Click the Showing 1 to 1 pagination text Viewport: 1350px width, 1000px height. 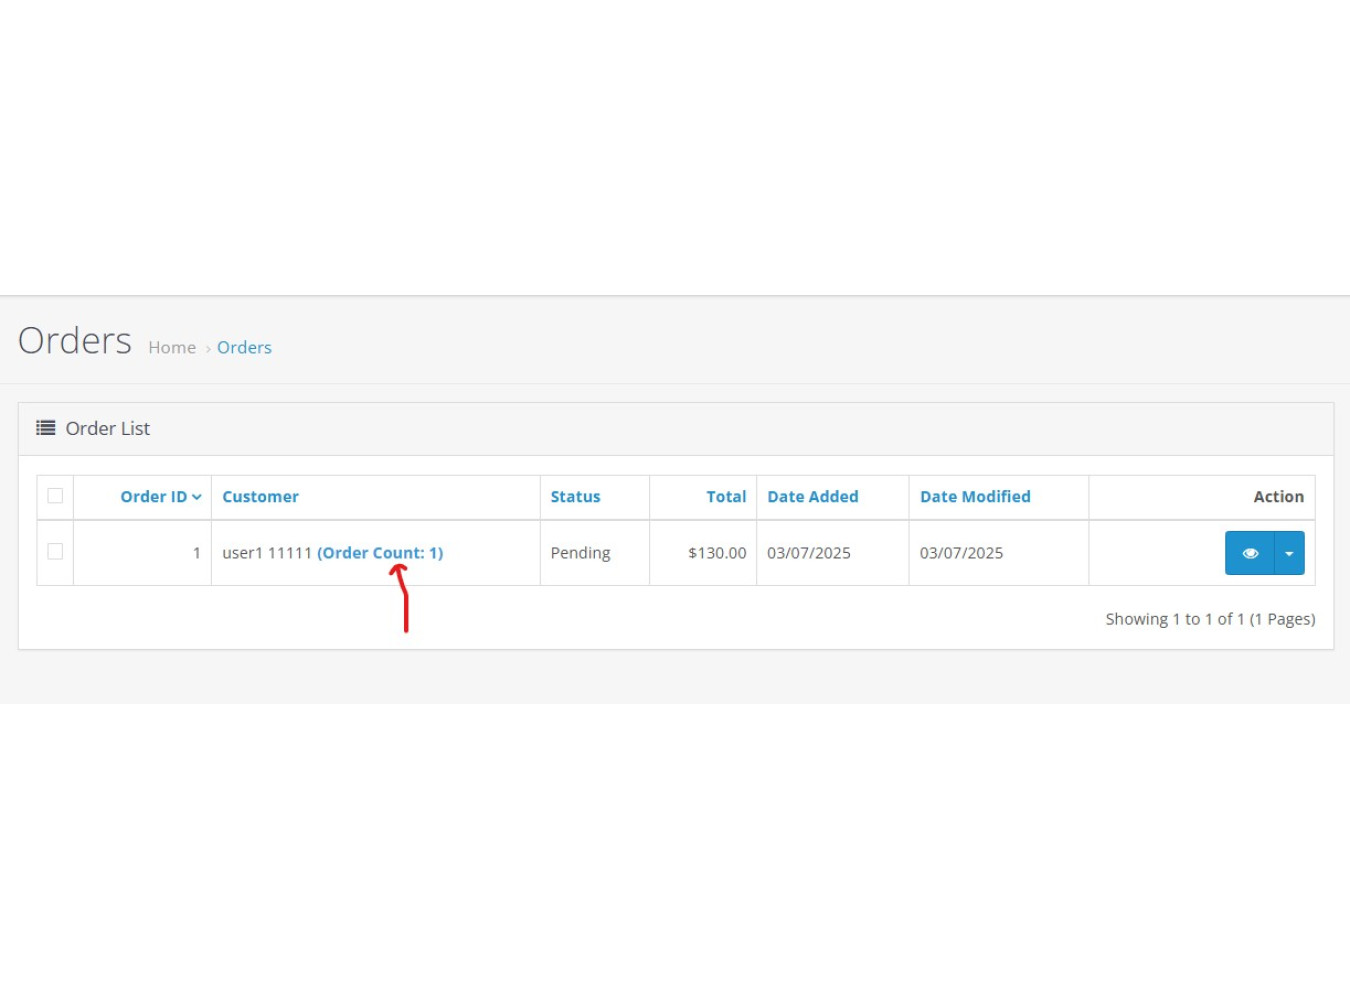pos(1209,619)
